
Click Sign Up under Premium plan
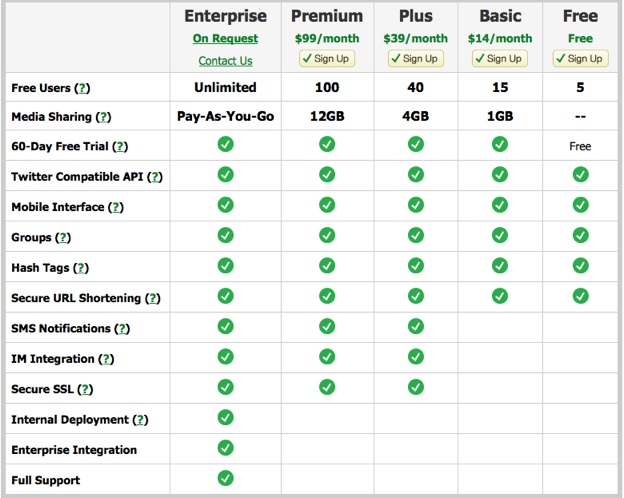[327, 59]
